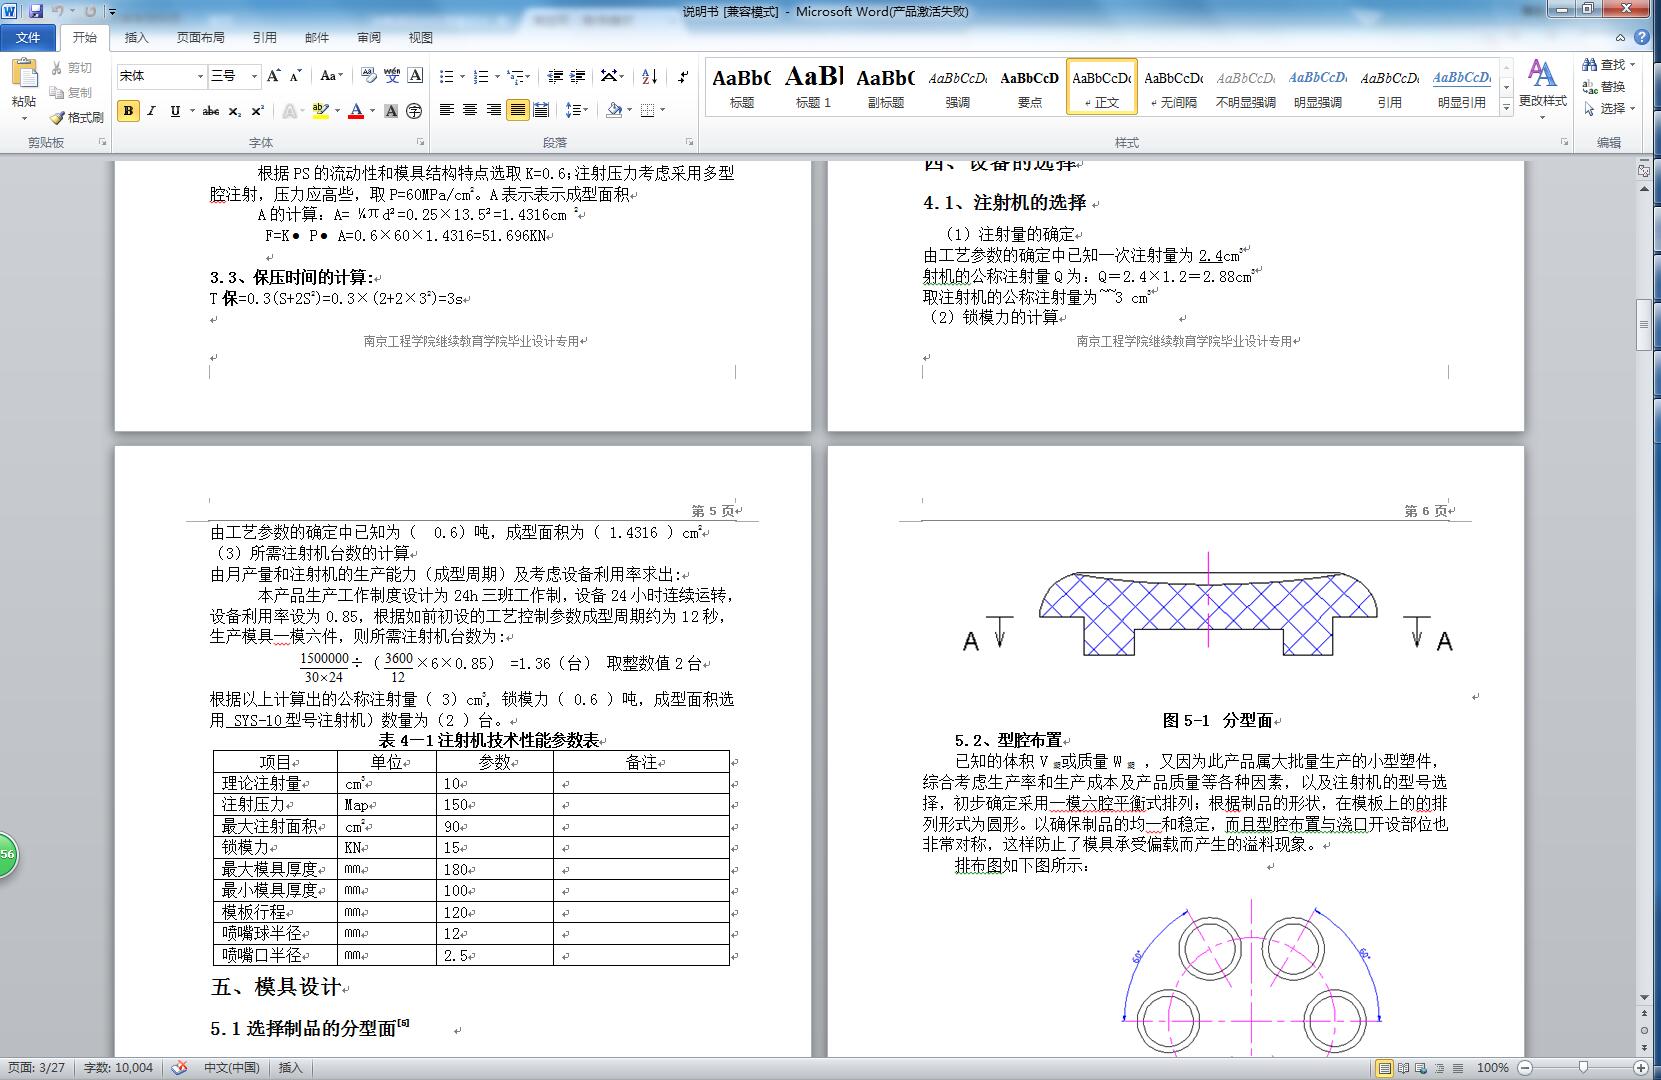Open the font name dropdown (宋体)

(x=199, y=76)
